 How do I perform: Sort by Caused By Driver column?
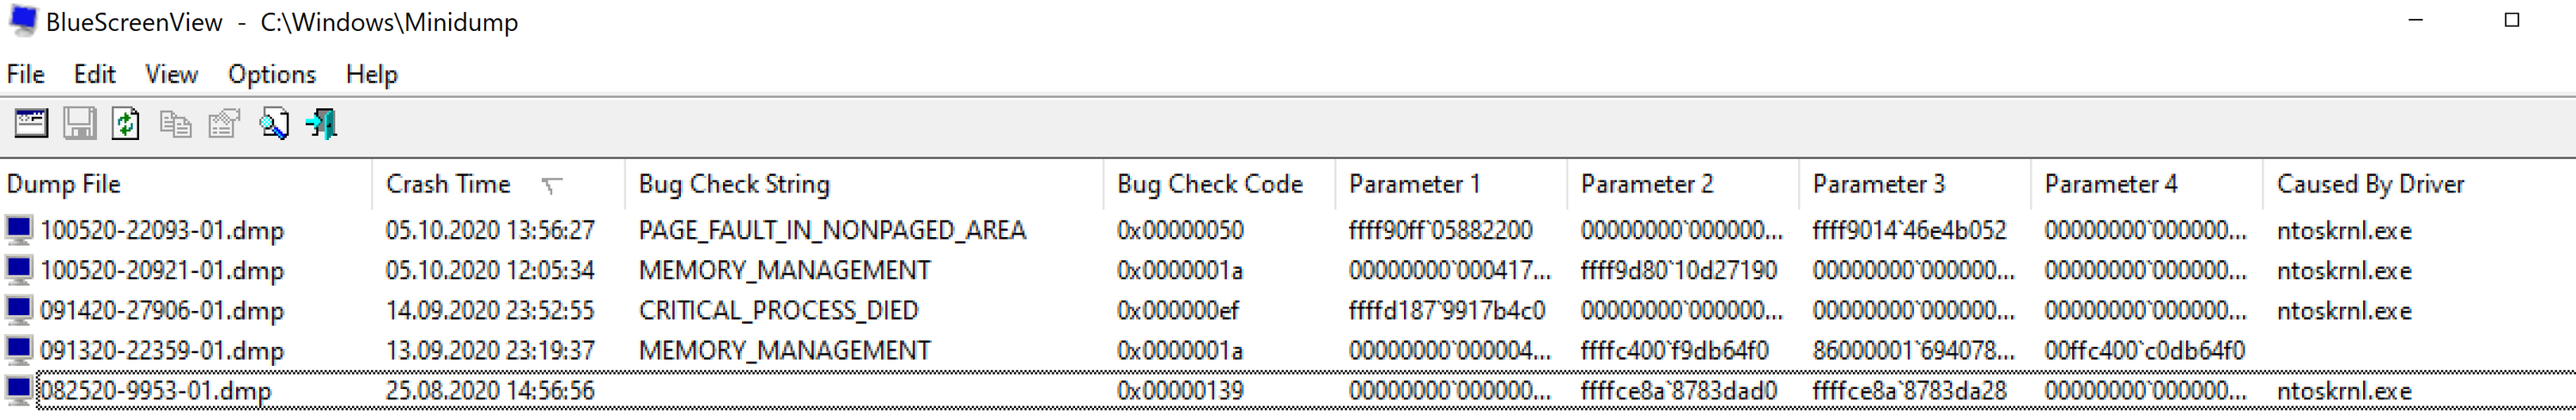[x=2419, y=184]
